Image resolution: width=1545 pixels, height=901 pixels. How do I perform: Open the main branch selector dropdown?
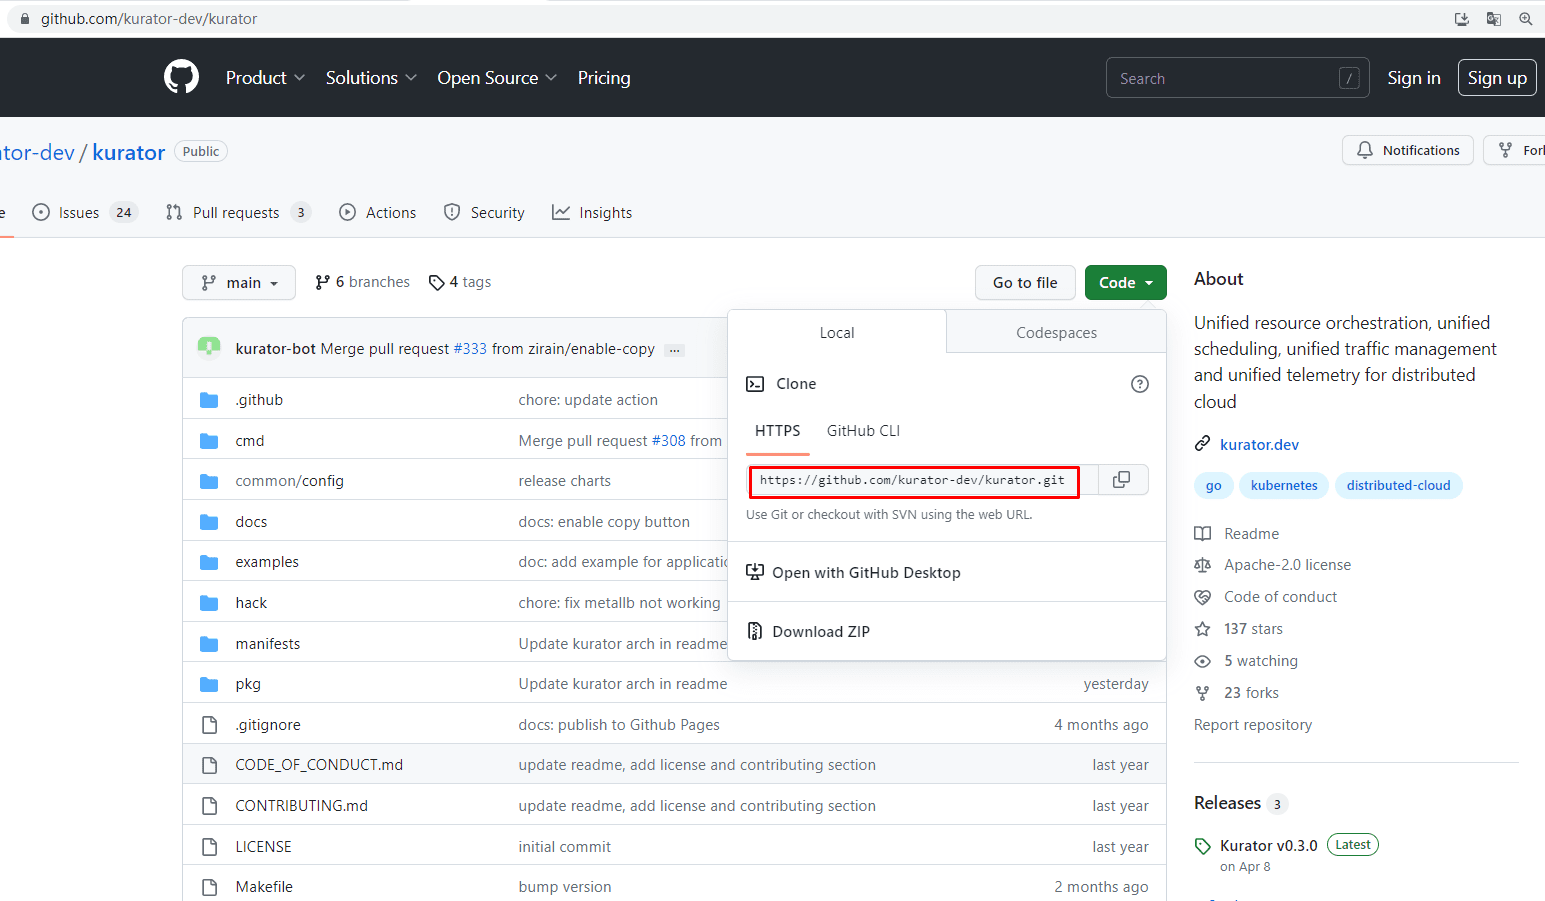[239, 283]
